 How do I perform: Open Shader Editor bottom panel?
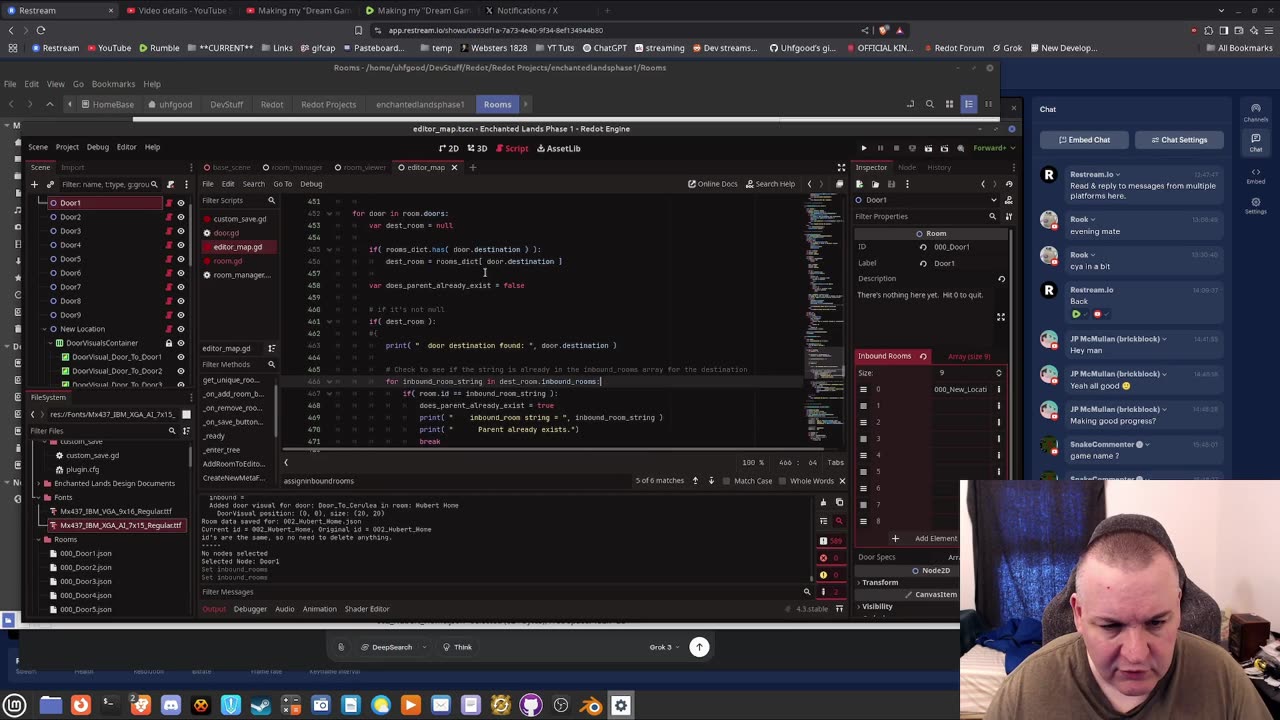(367, 609)
